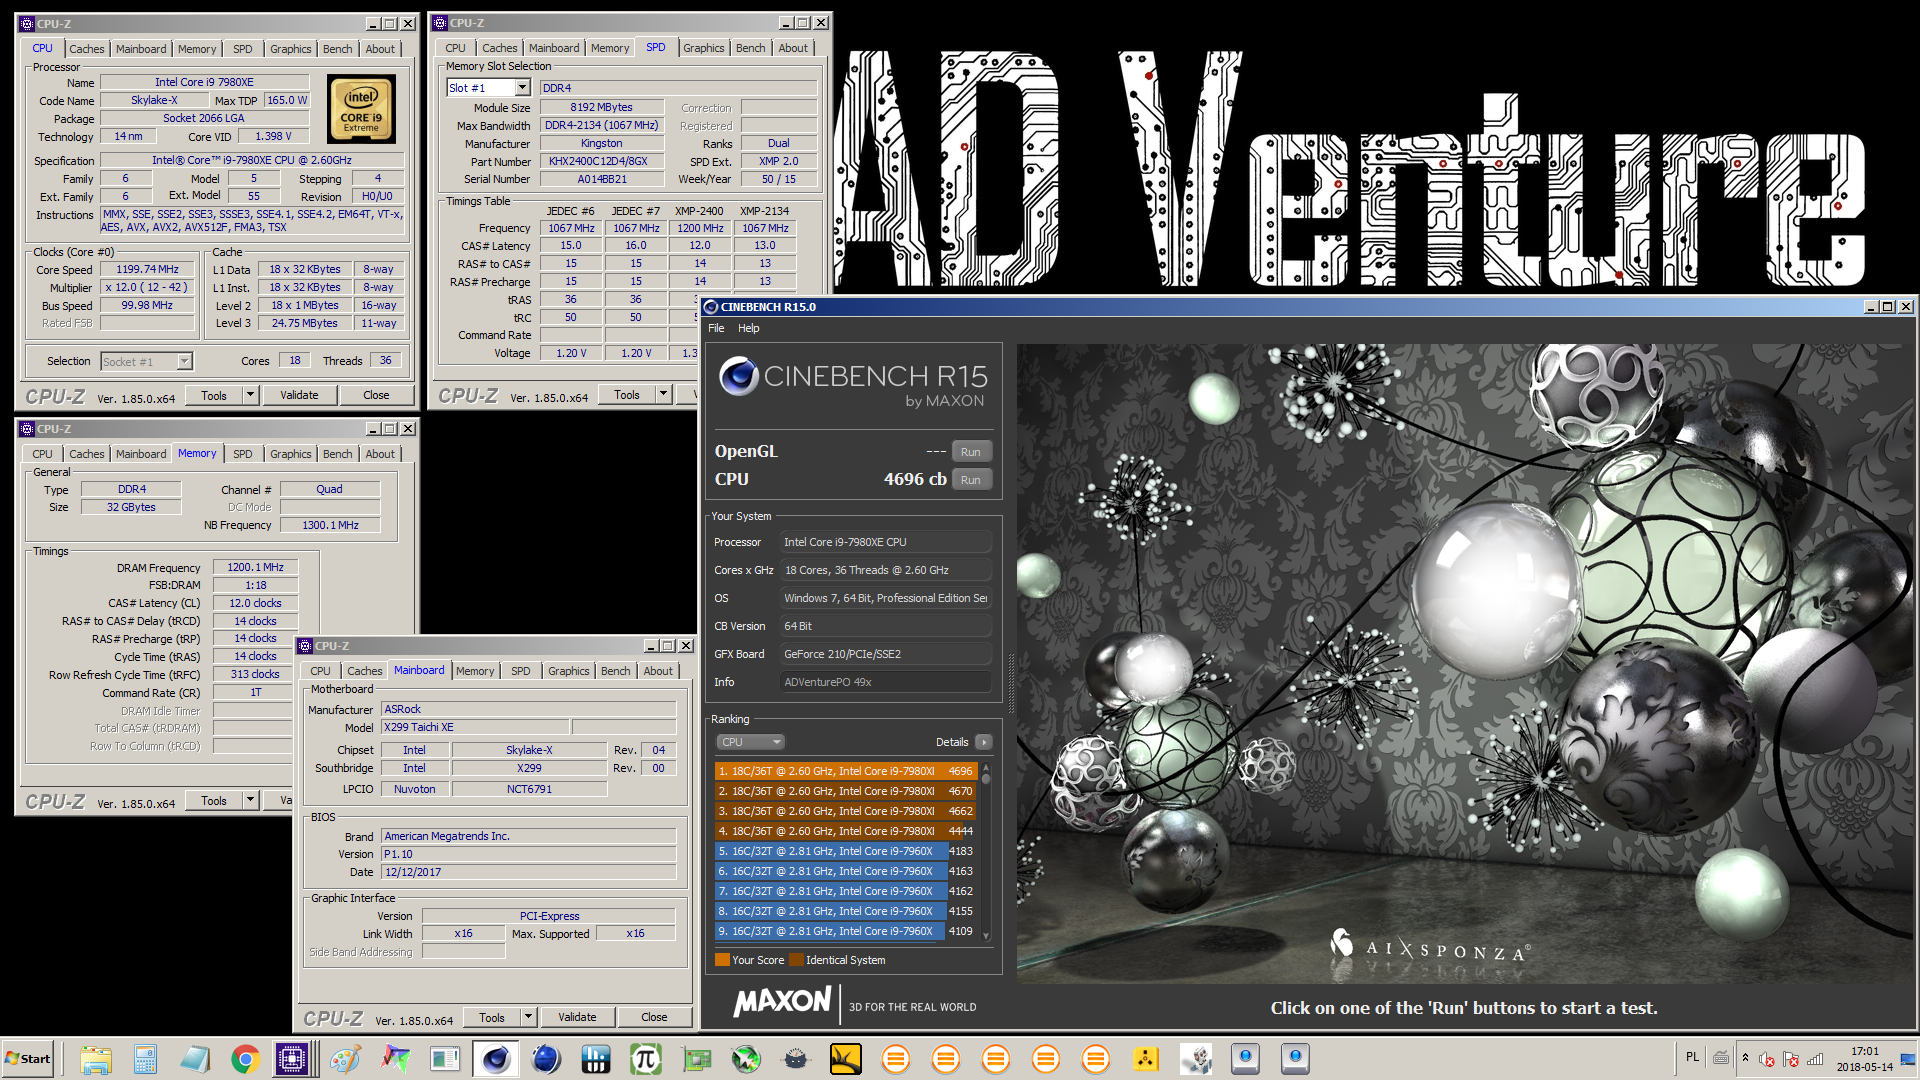Click the Cinebench R15.0 title bar icon
The width and height of the screenshot is (1920, 1080).
(x=711, y=307)
